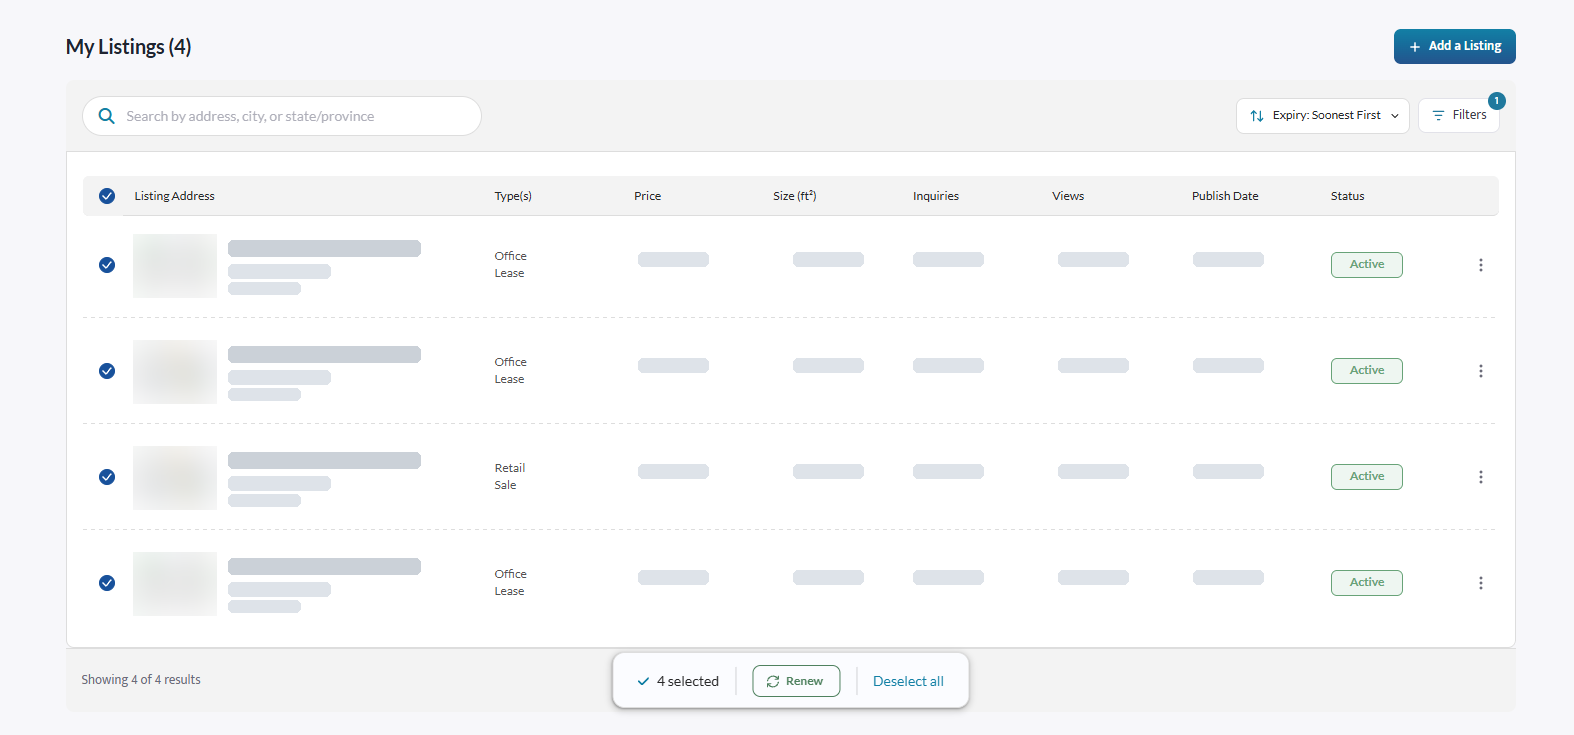This screenshot has height=735, width=1574.
Task: Uncheck the second listing's checkbox
Action: click(x=107, y=371)
